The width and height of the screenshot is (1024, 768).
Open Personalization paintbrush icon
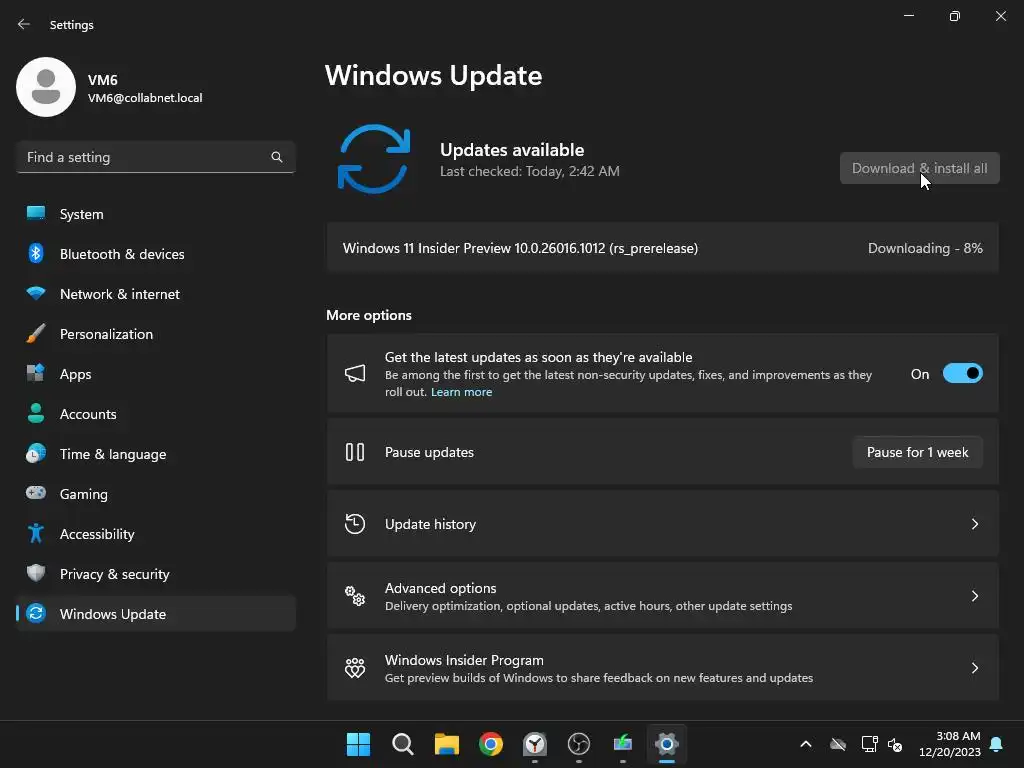[x=36, y=334]
